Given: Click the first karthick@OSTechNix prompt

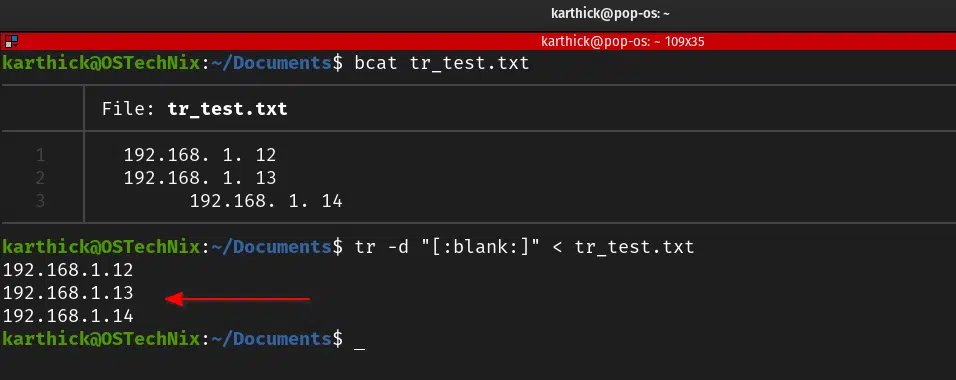Looking at the screenshot, I should click(101, 63).
